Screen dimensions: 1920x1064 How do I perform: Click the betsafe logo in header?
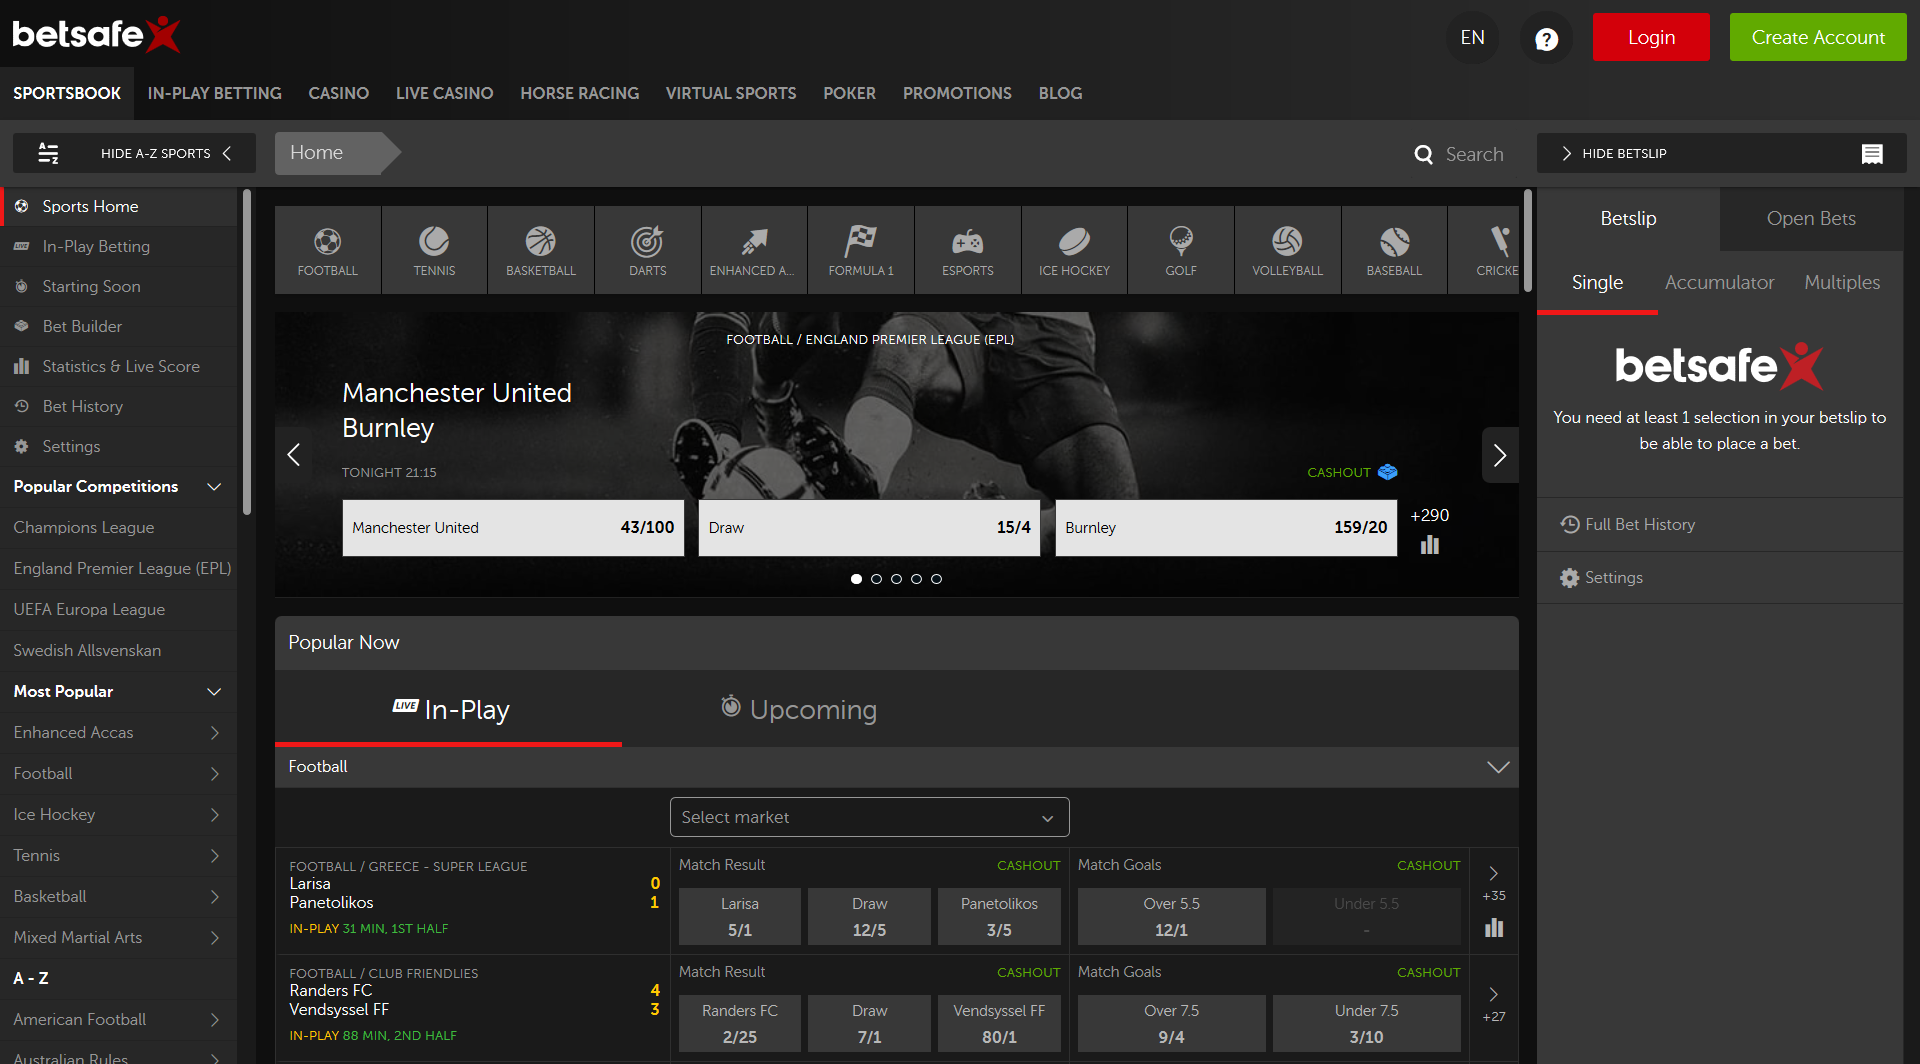coord(96,34)
